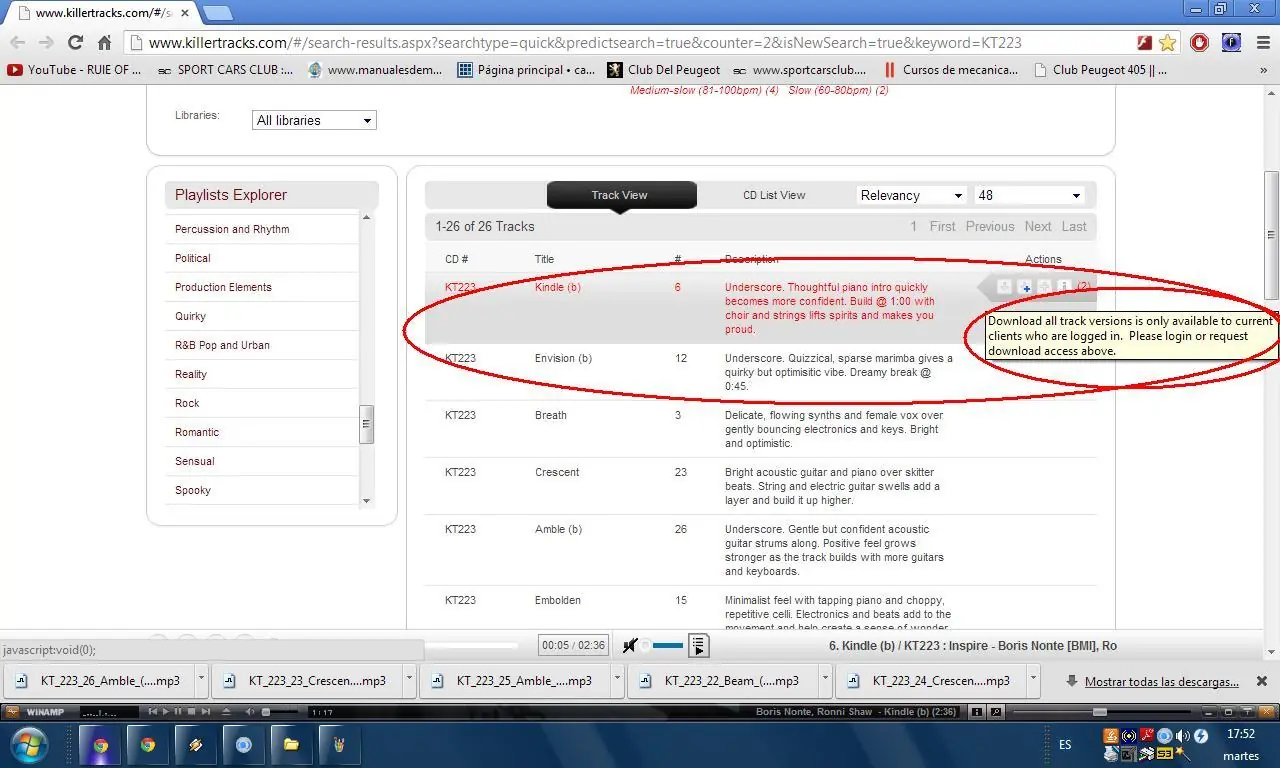The height and width of the screenshot is (768, 1280).
Task: Open the Libraries dropdown
Action: [314, 120]
